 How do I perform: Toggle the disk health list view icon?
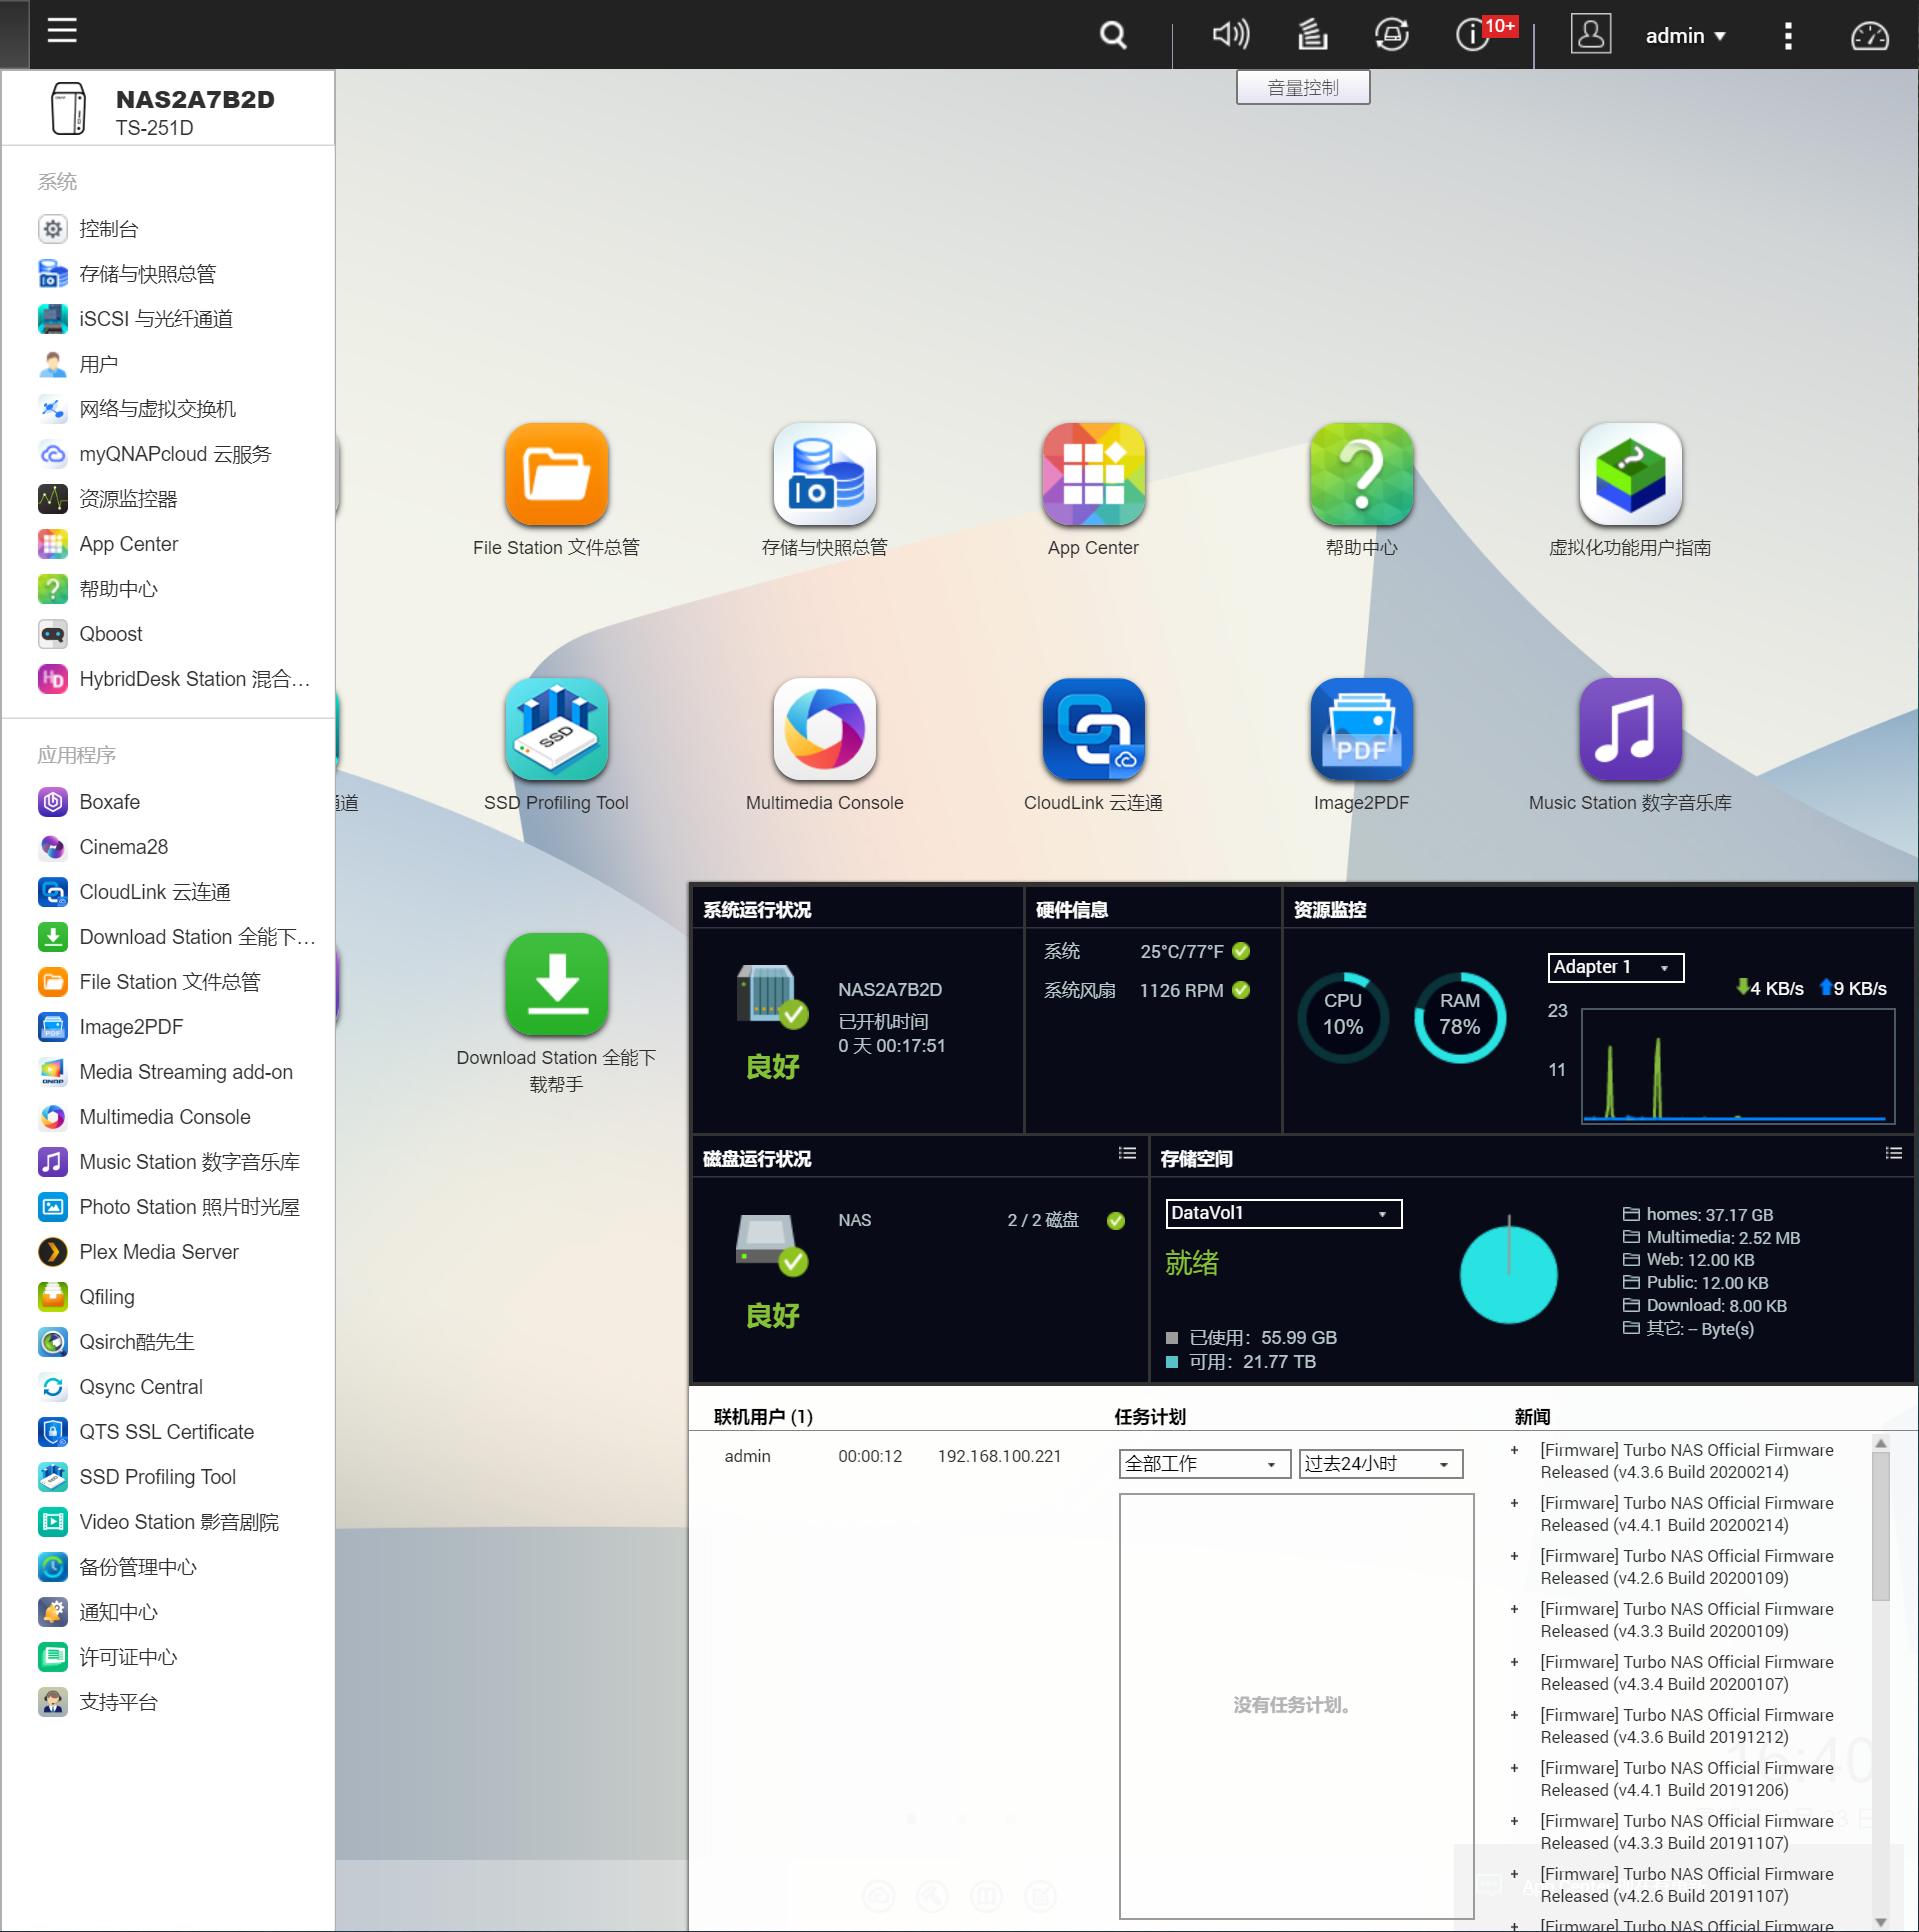pos(1127,1153)
